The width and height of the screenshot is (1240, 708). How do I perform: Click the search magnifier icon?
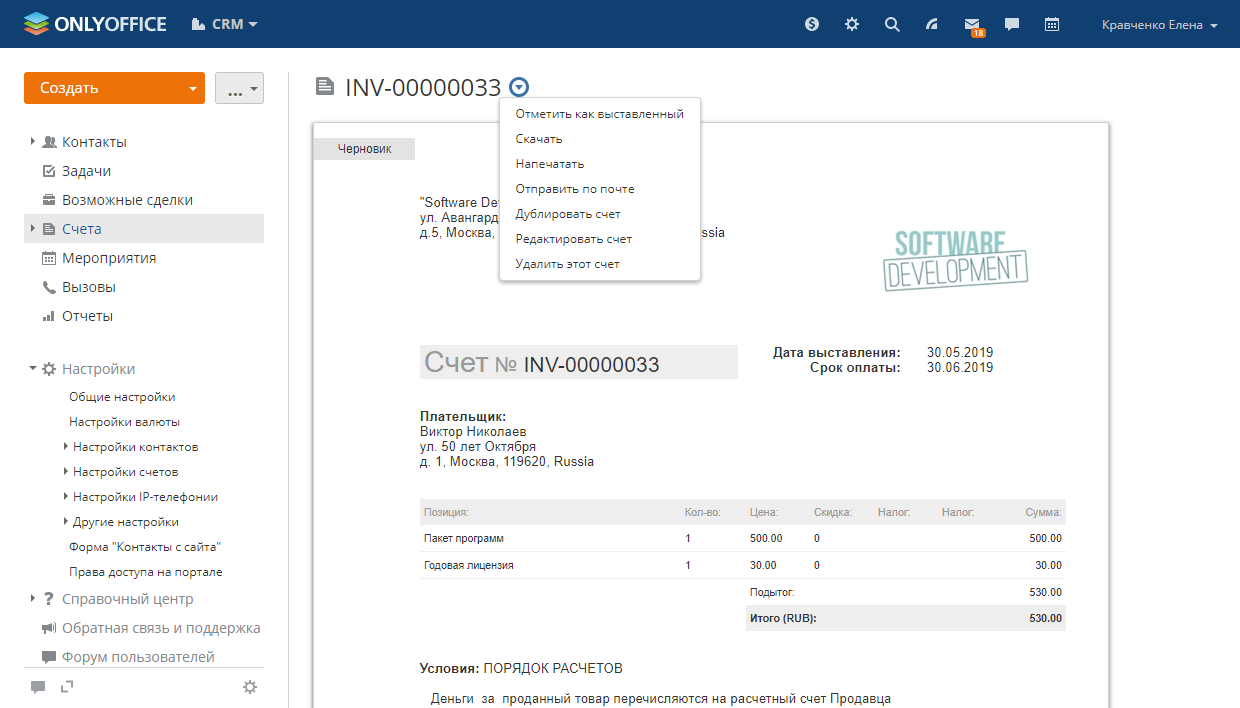coord(892,24)
